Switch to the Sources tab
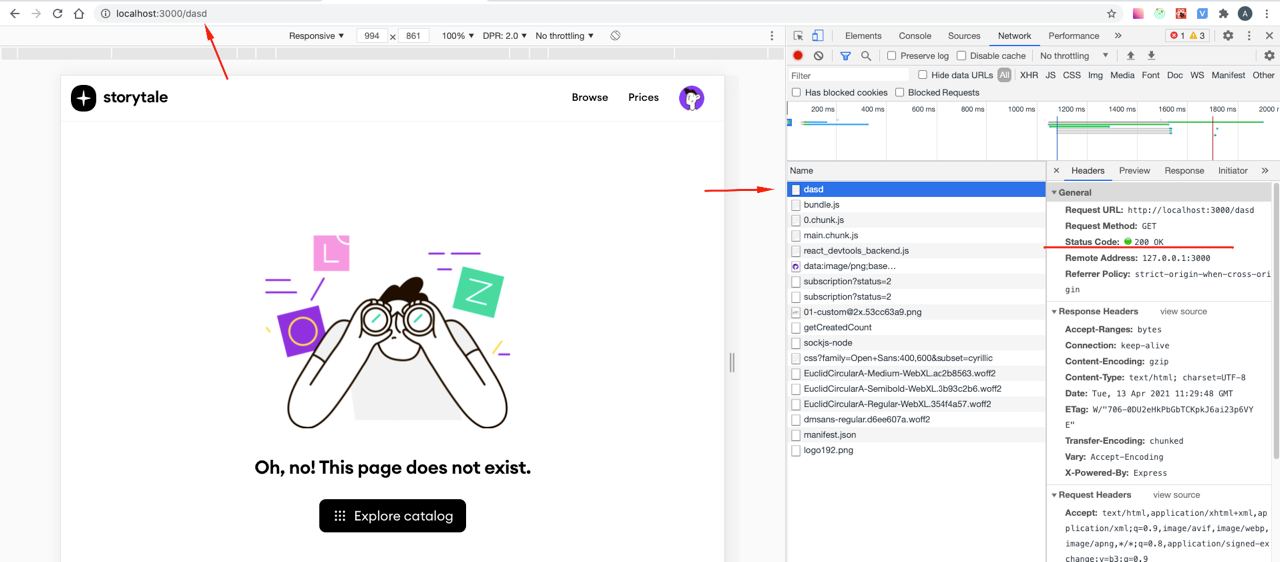1280x562 pixels. [964, 36]
